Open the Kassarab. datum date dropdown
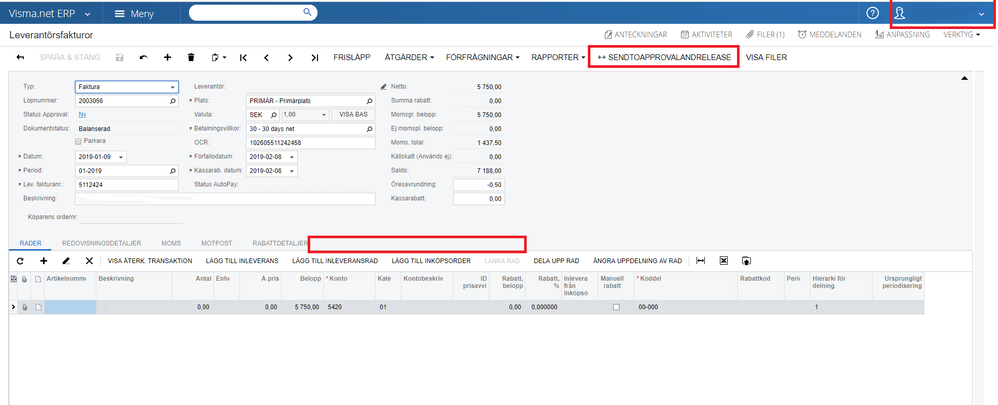This screenshot has width=998, height=405. [x=292, y=171]
